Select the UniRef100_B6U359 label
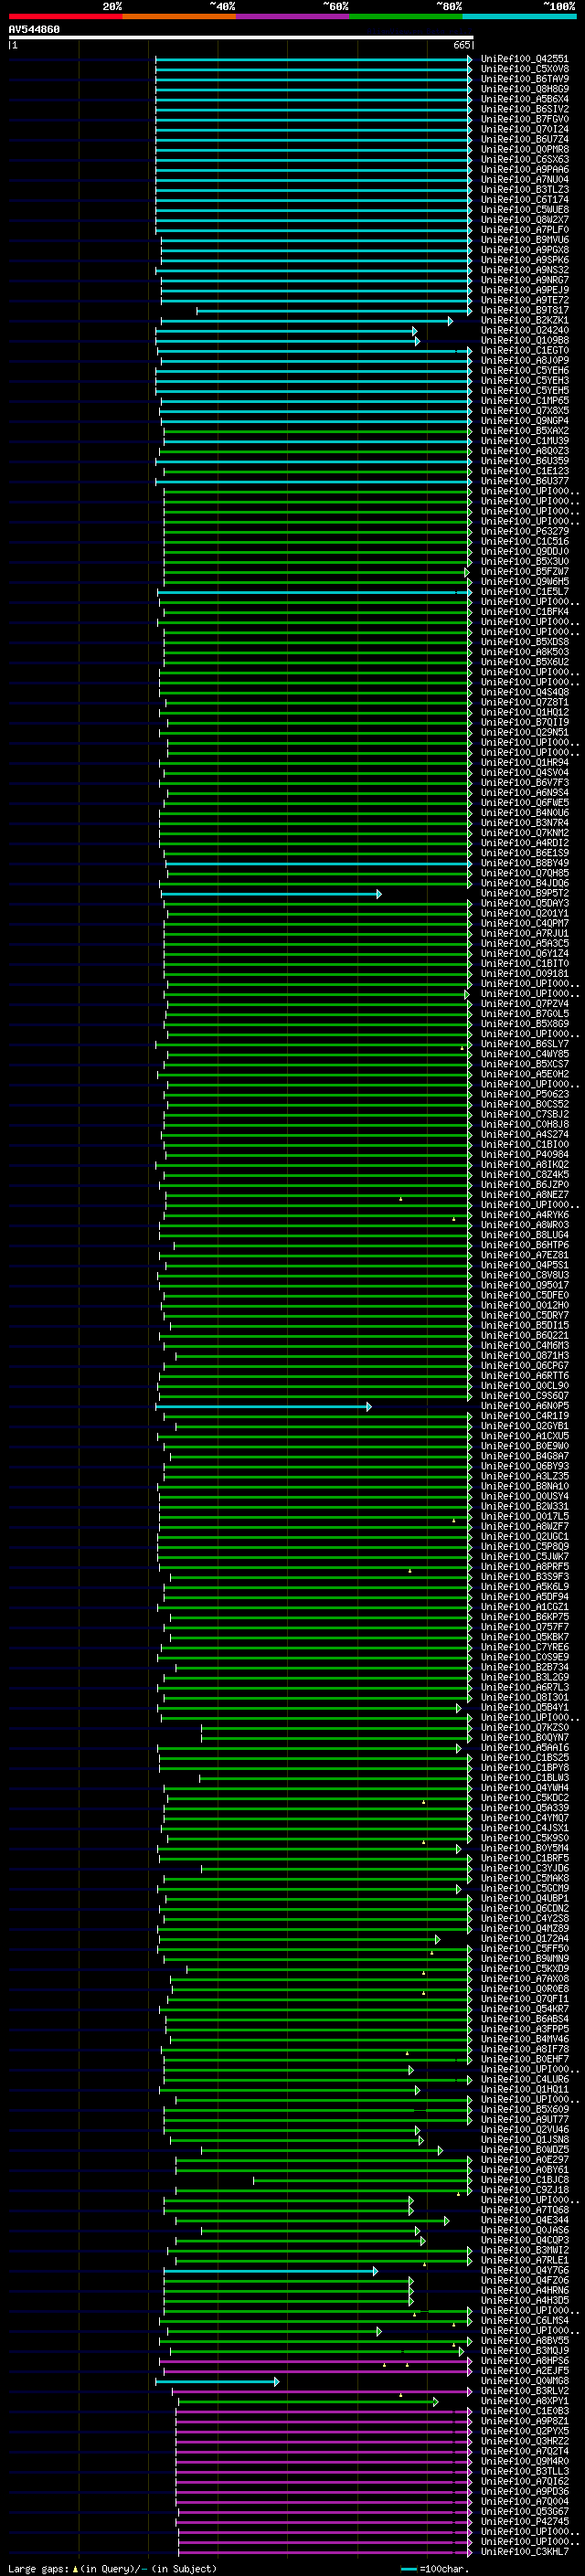The width and height of the screenshot is (585, 2576). point(525,461)
